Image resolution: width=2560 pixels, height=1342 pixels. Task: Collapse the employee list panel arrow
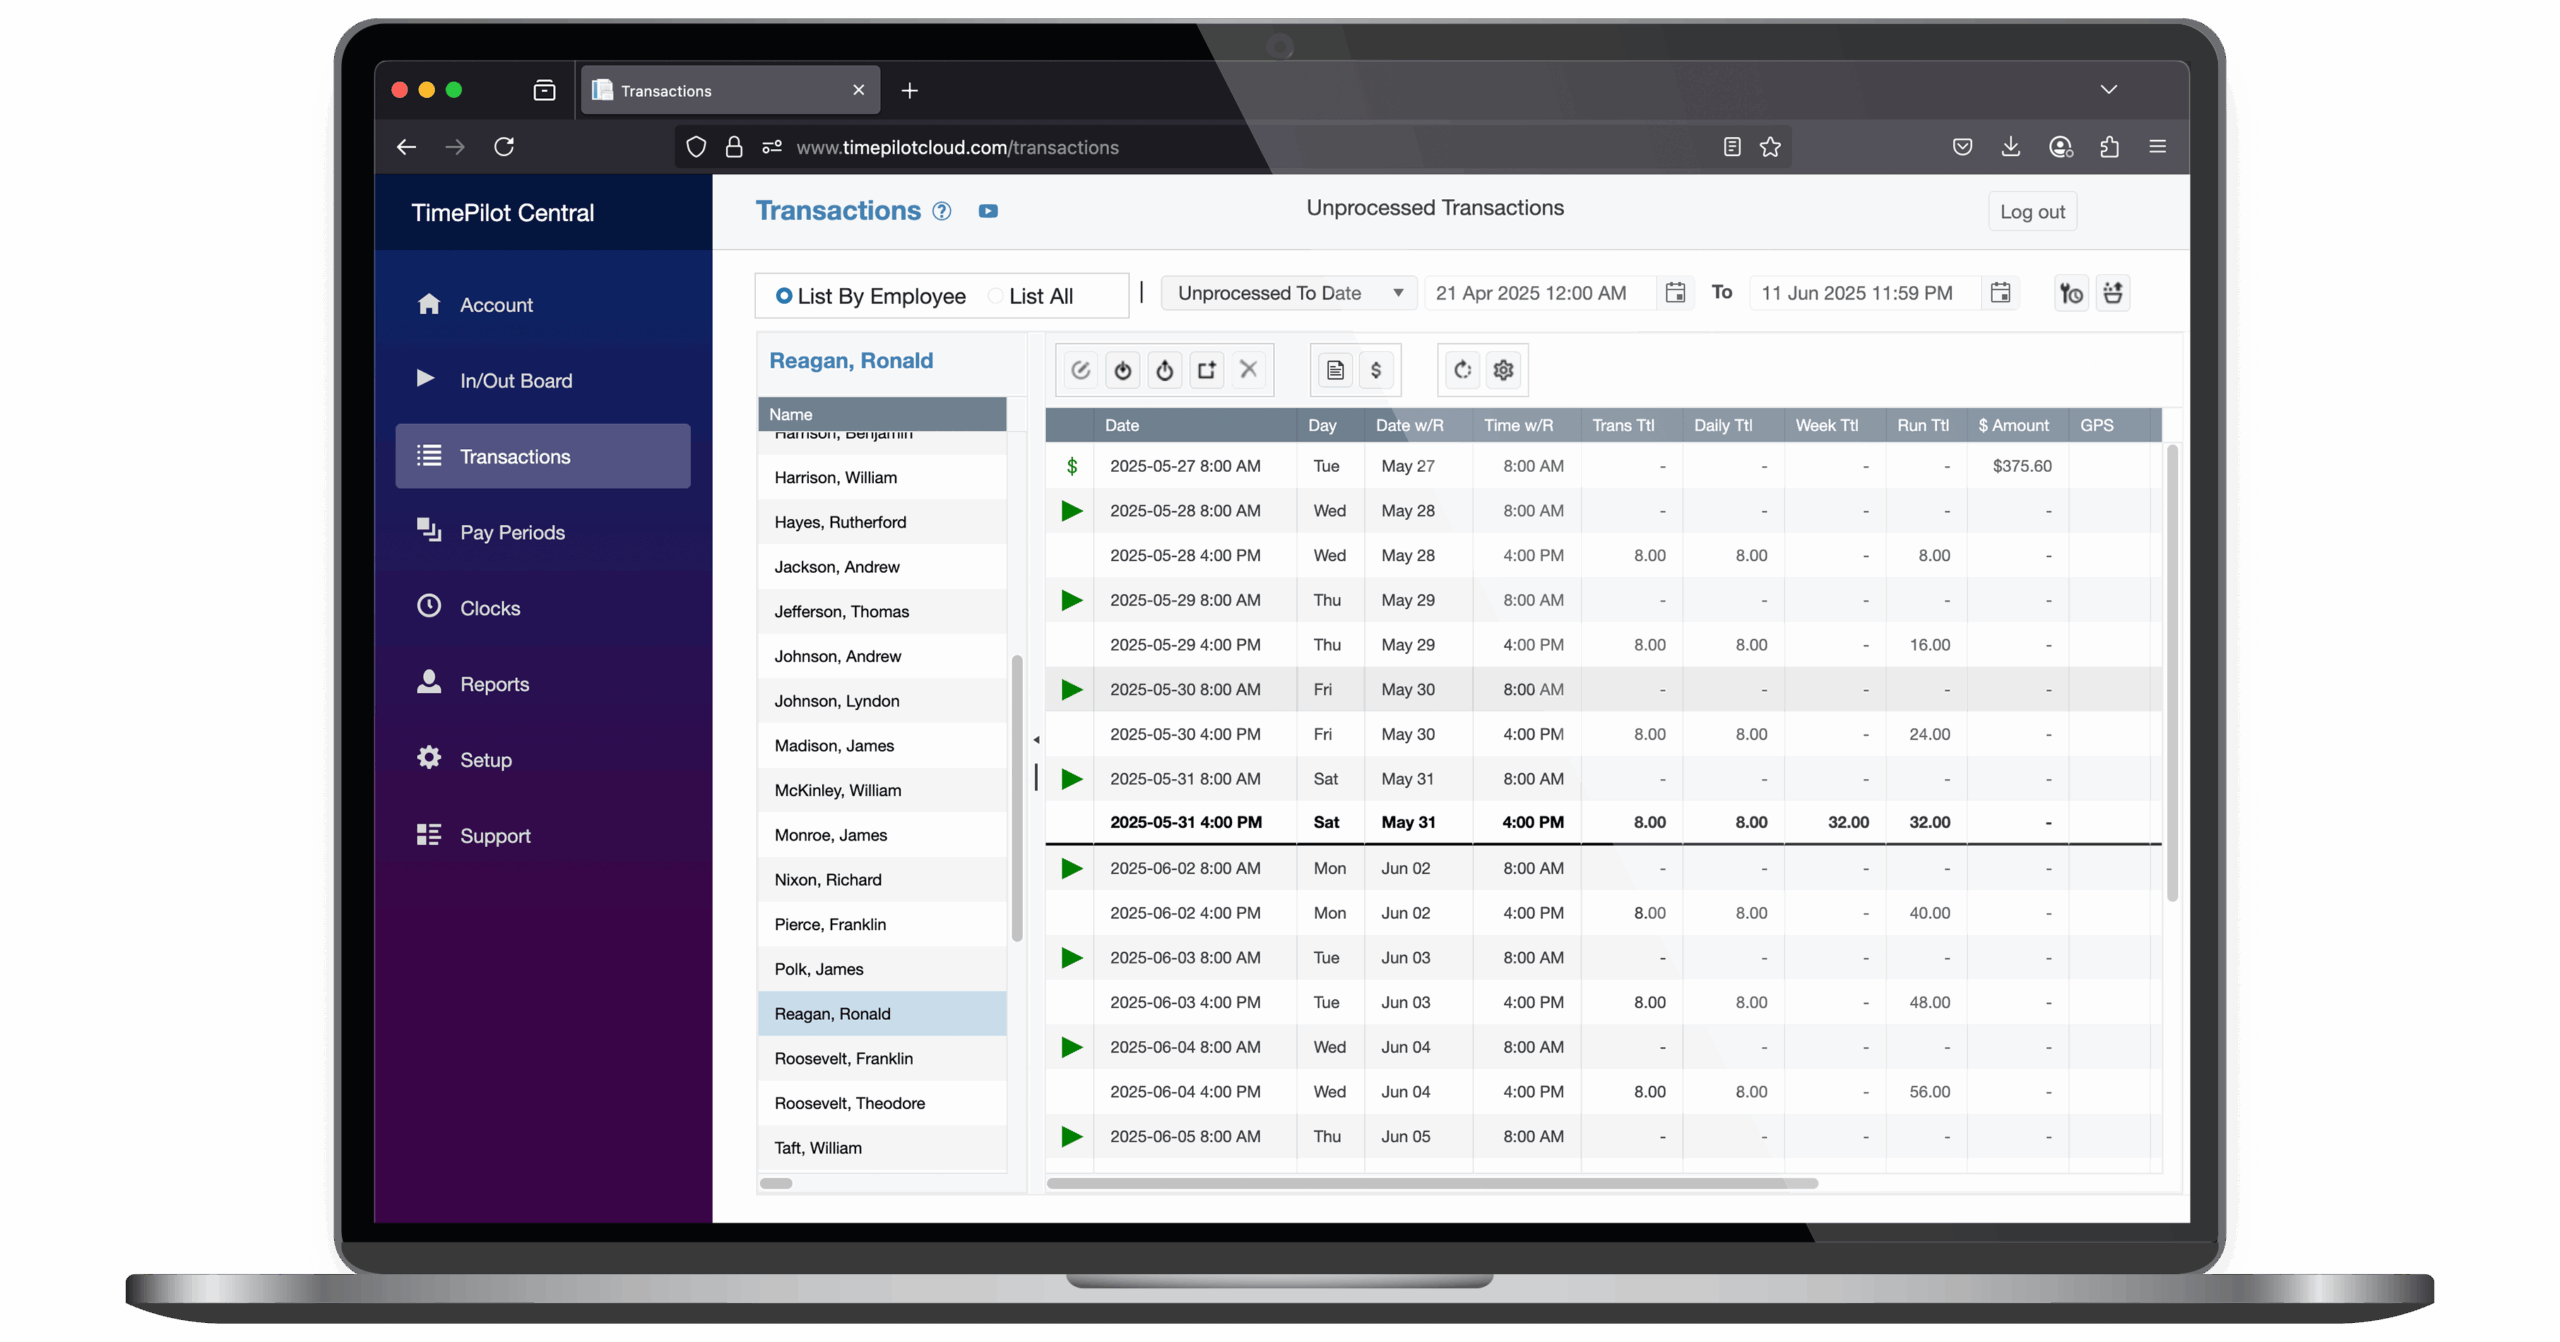(1036, 740)
